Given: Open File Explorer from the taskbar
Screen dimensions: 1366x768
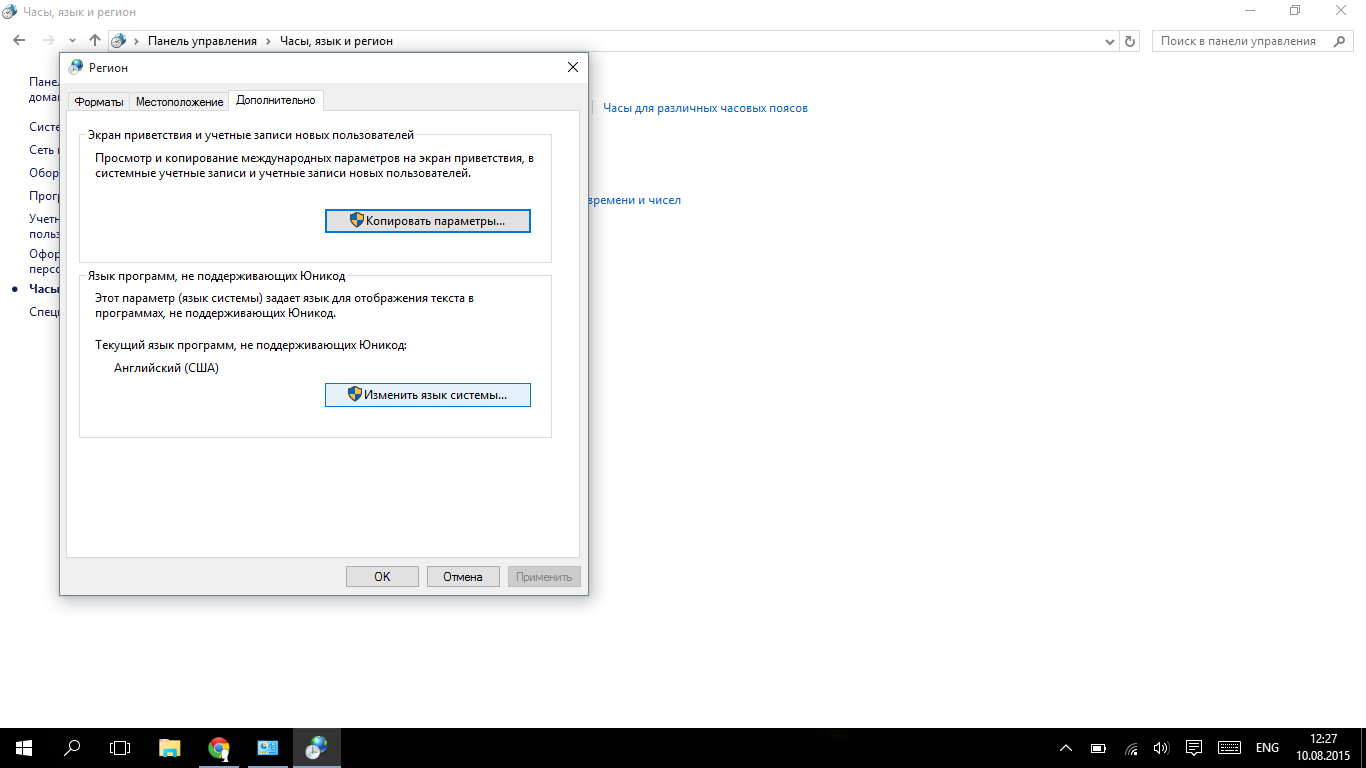Looking at the screenshot, I should coord(170,748).
